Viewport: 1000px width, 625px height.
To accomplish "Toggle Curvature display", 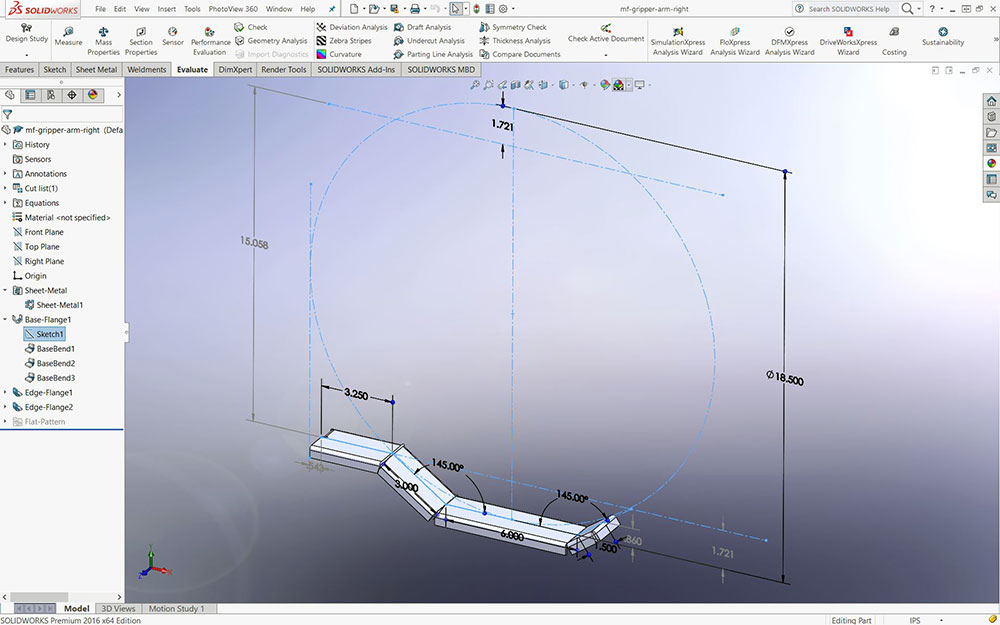I will pyautogui.click(x=338, y=54).
